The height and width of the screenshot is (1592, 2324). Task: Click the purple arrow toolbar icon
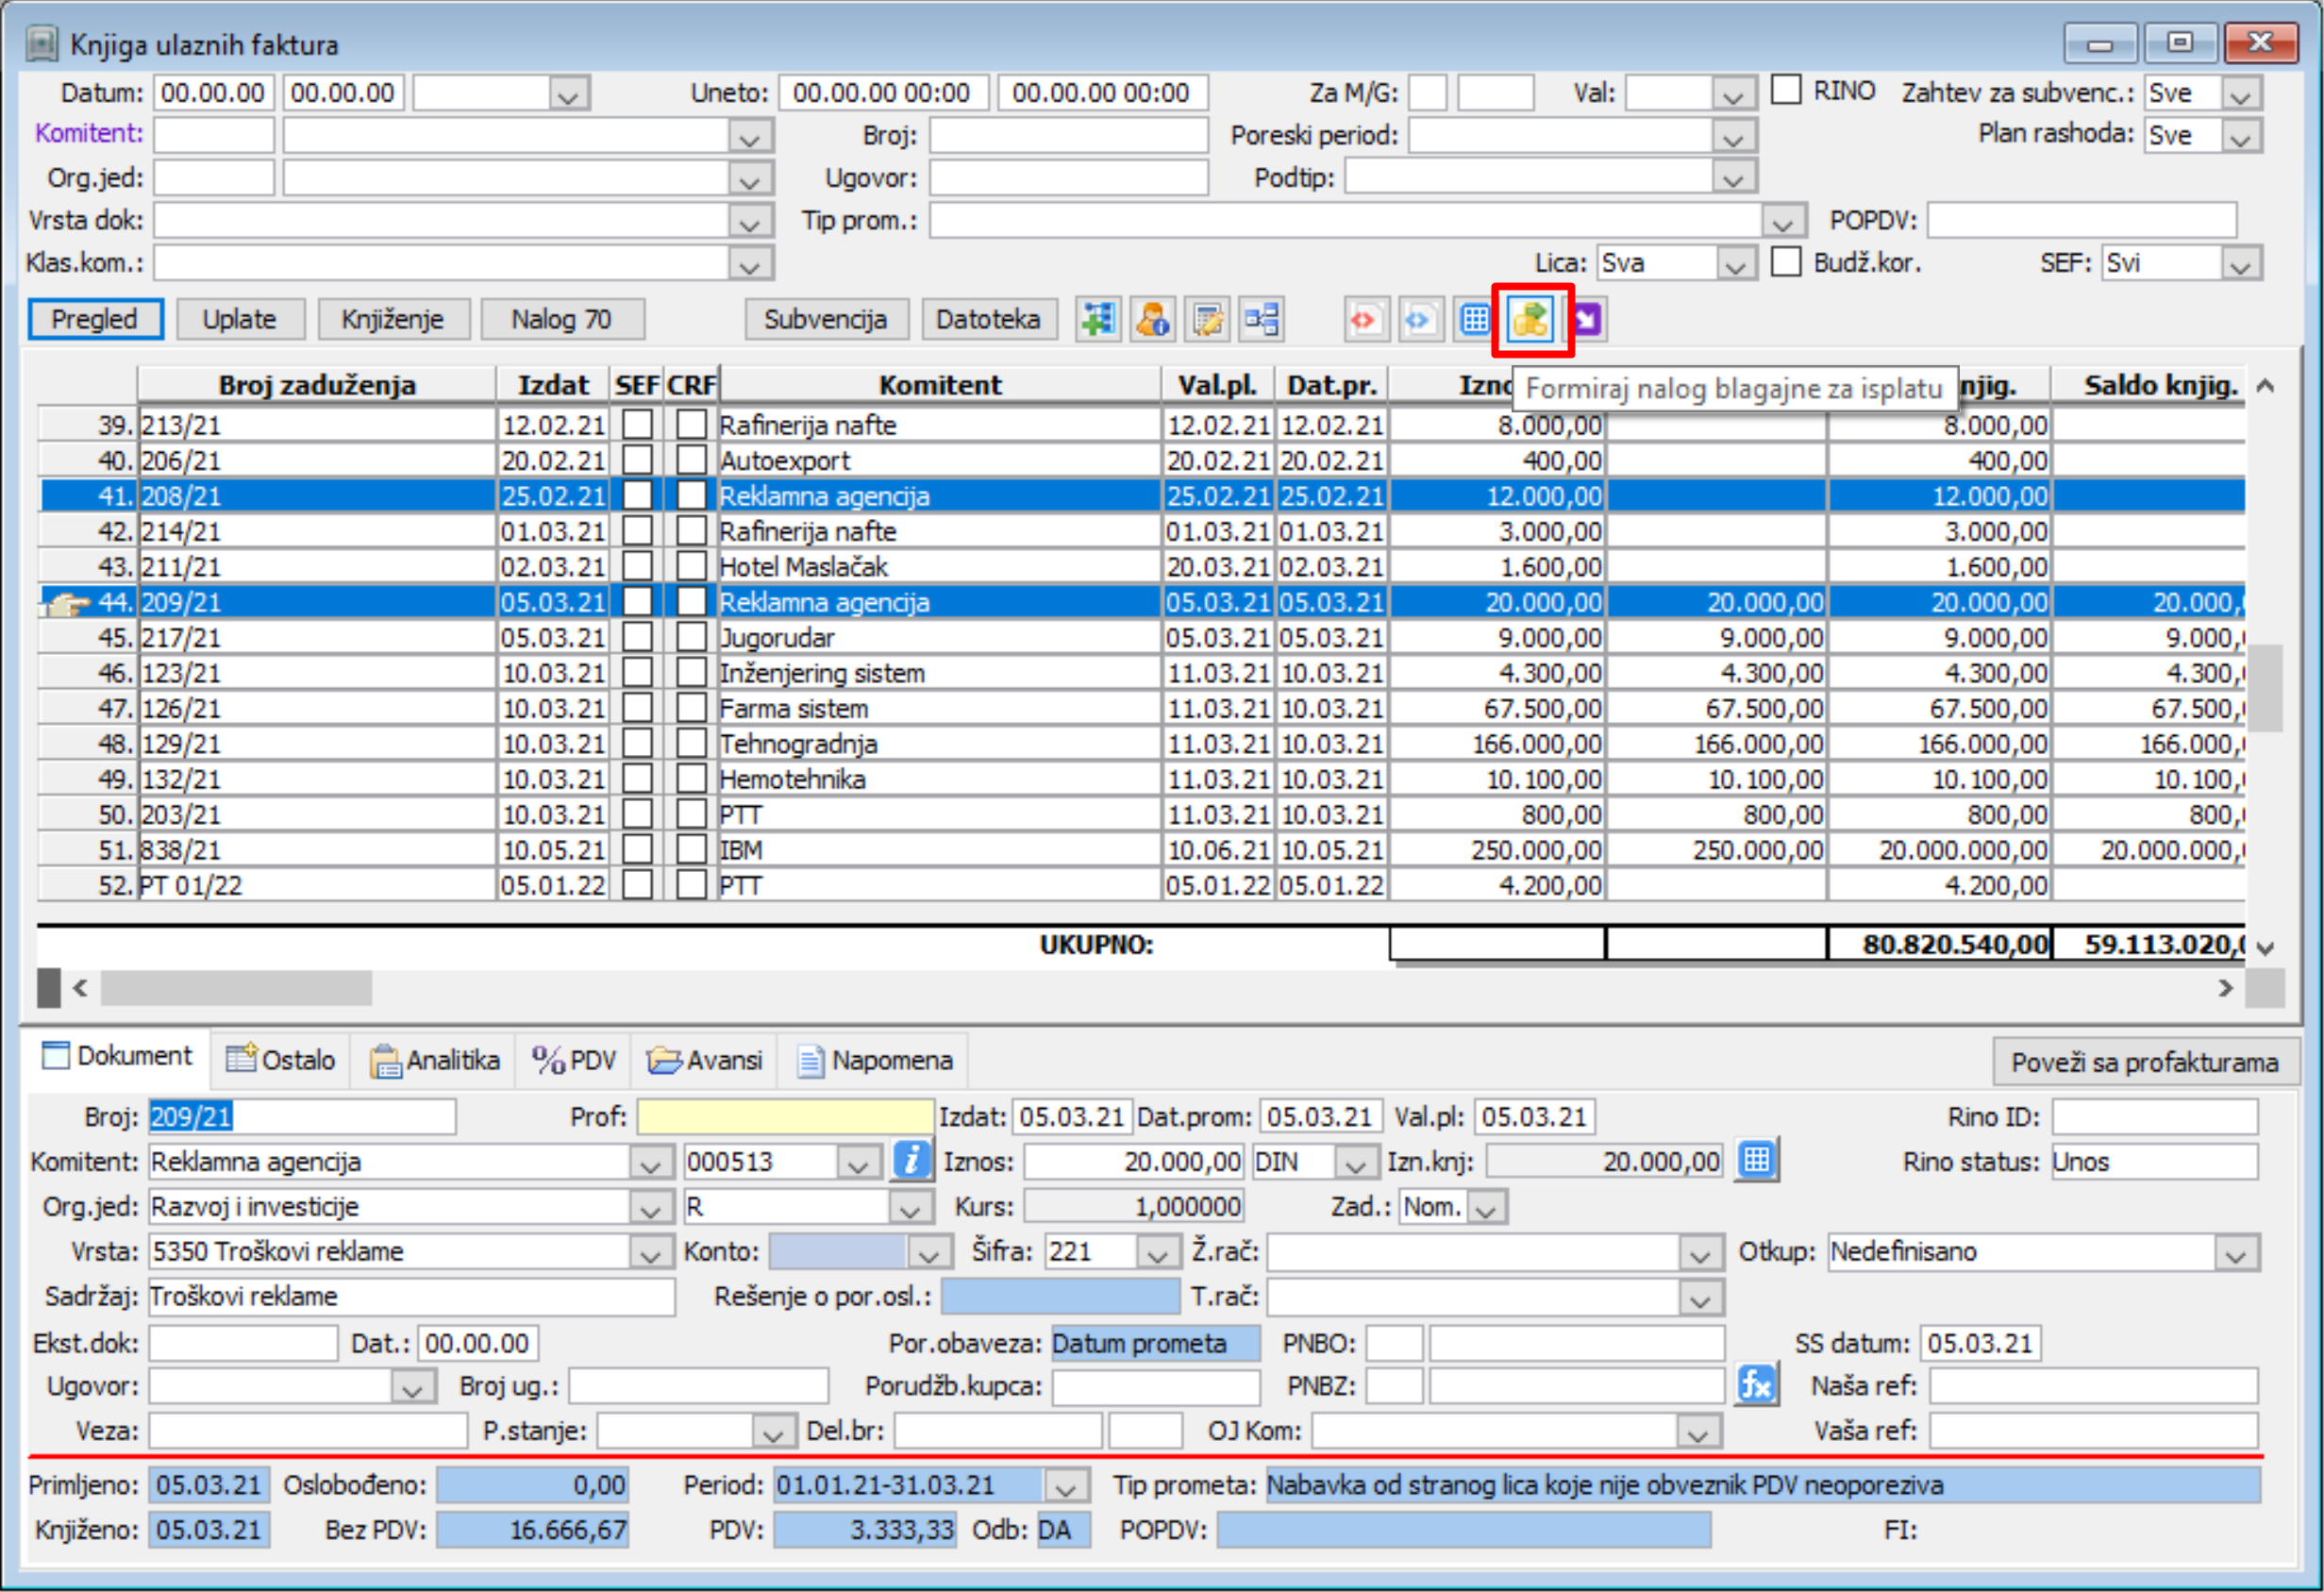click(x=1587, y=320)
